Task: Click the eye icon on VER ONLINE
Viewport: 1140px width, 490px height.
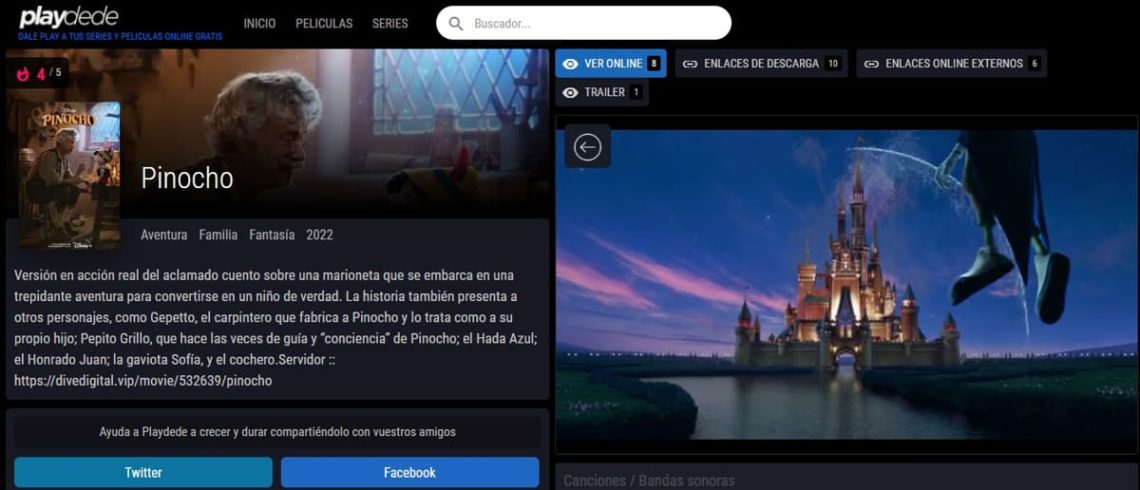Action: pyautogui.click(x=571, y=64)
